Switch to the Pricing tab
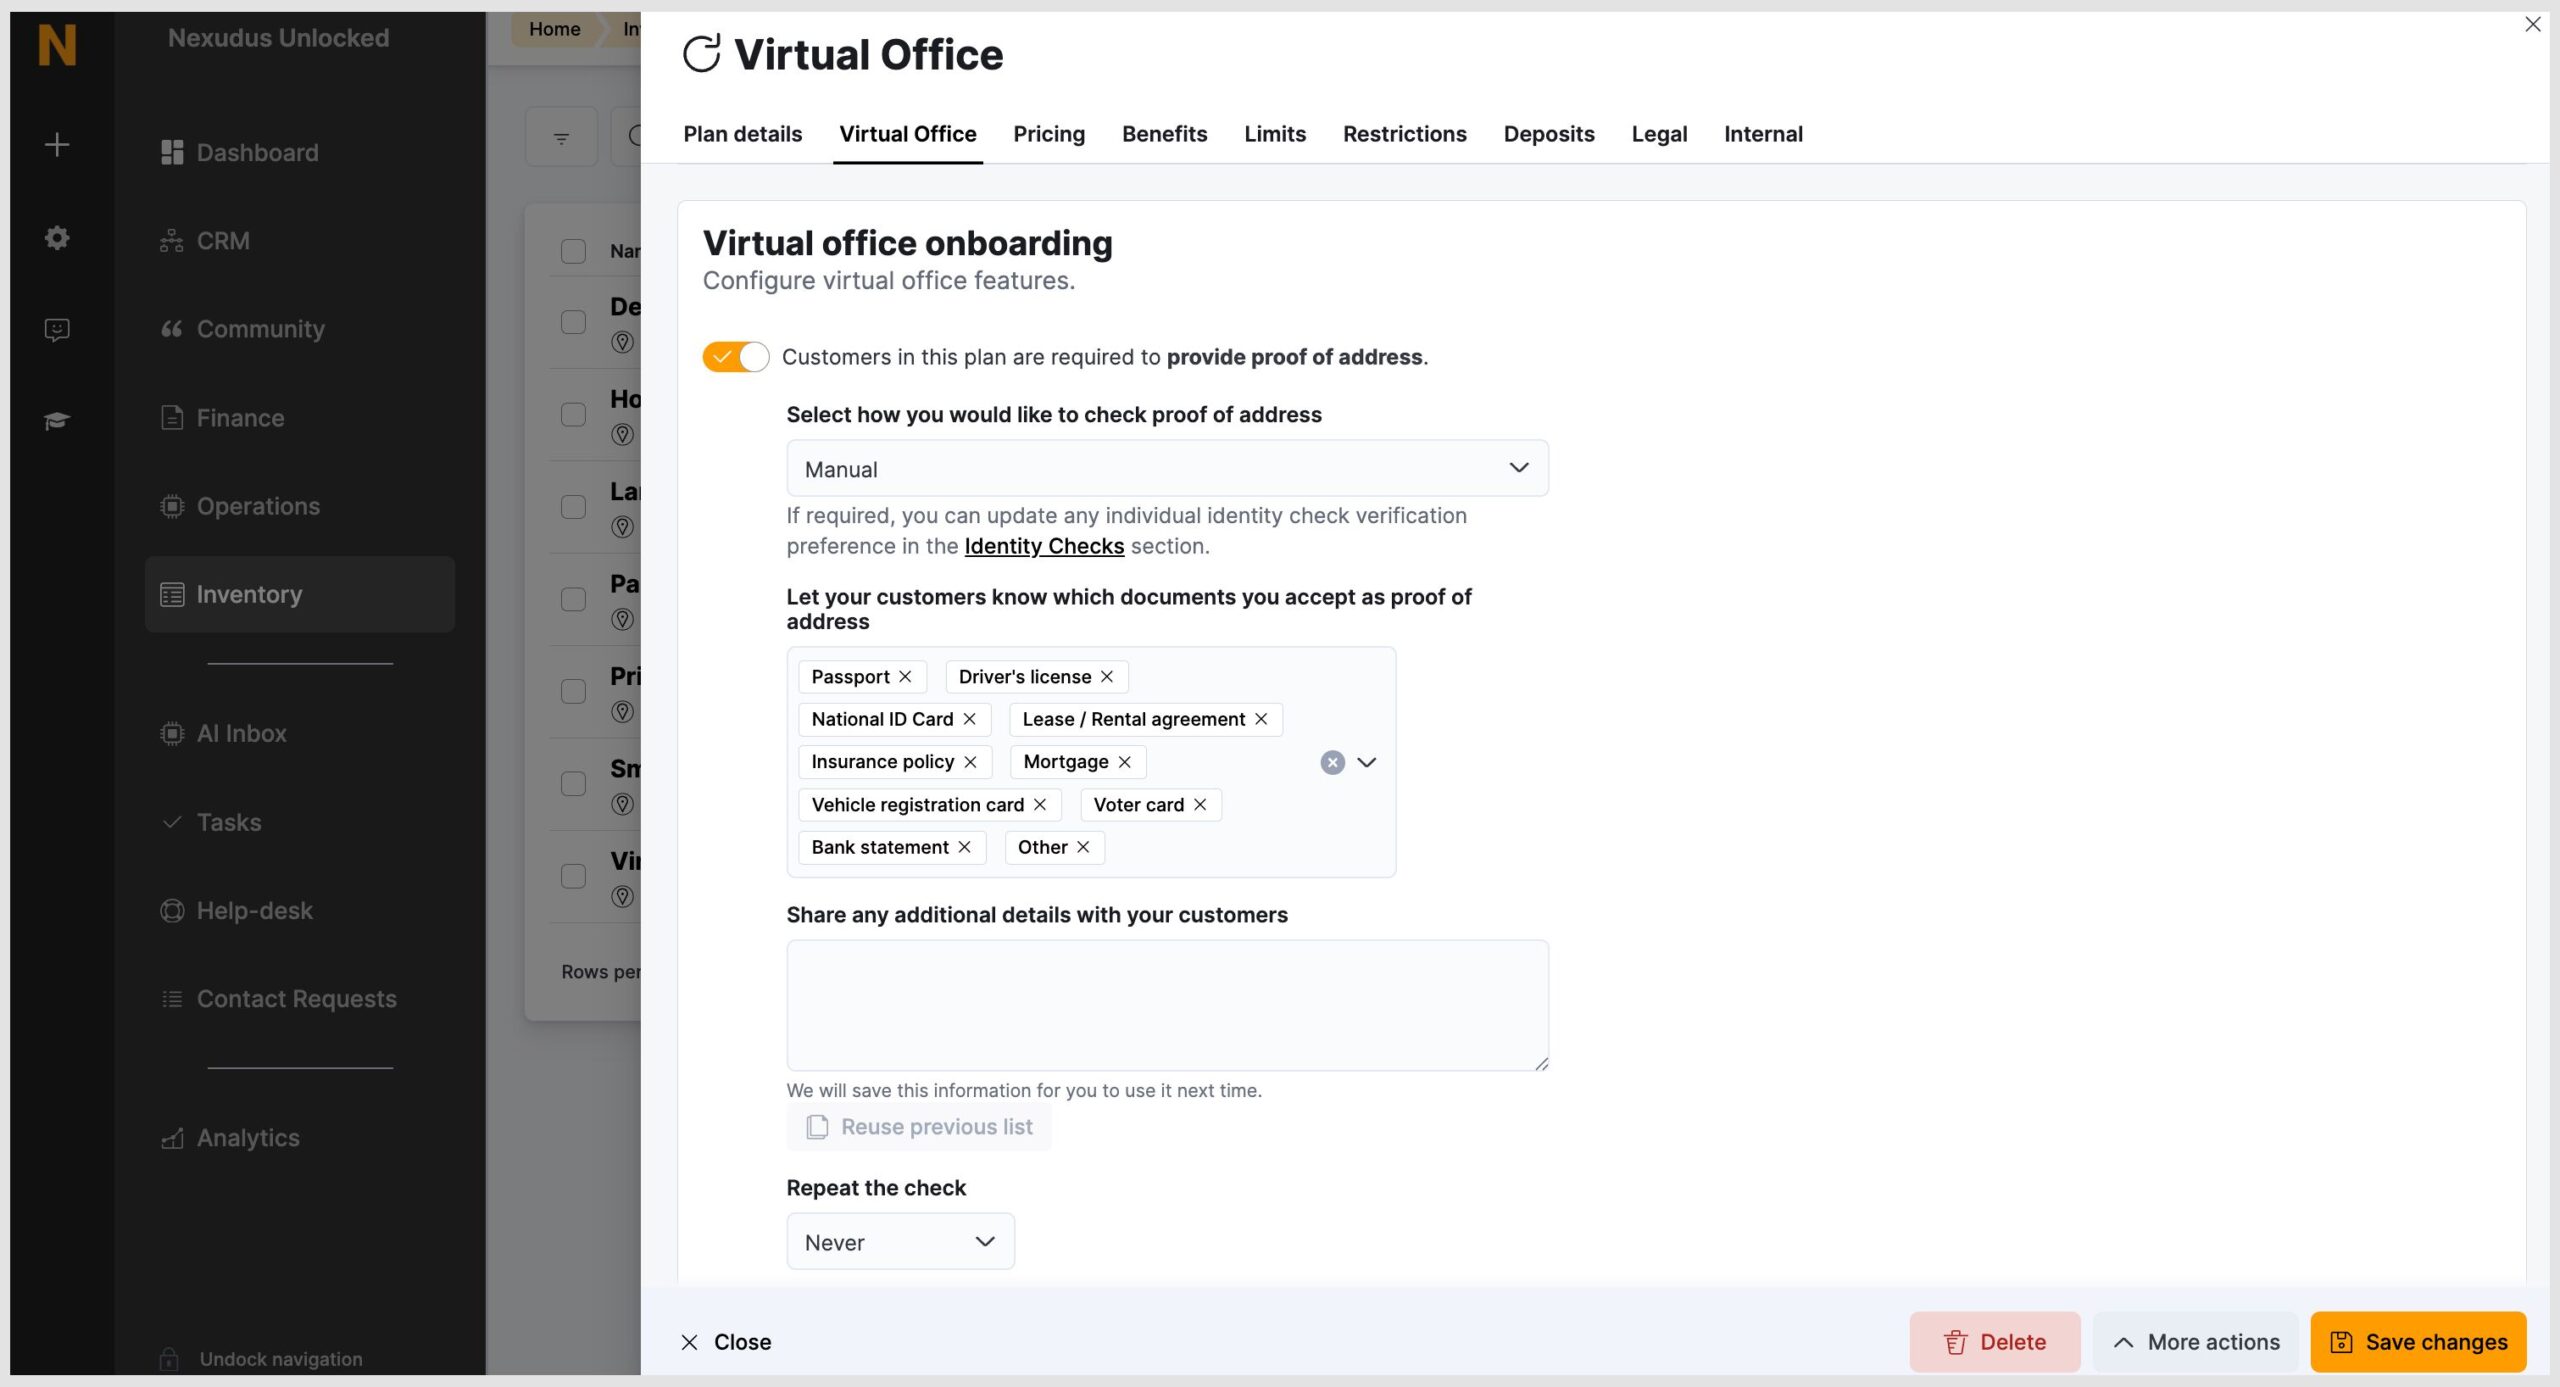 click(1049, 134)
